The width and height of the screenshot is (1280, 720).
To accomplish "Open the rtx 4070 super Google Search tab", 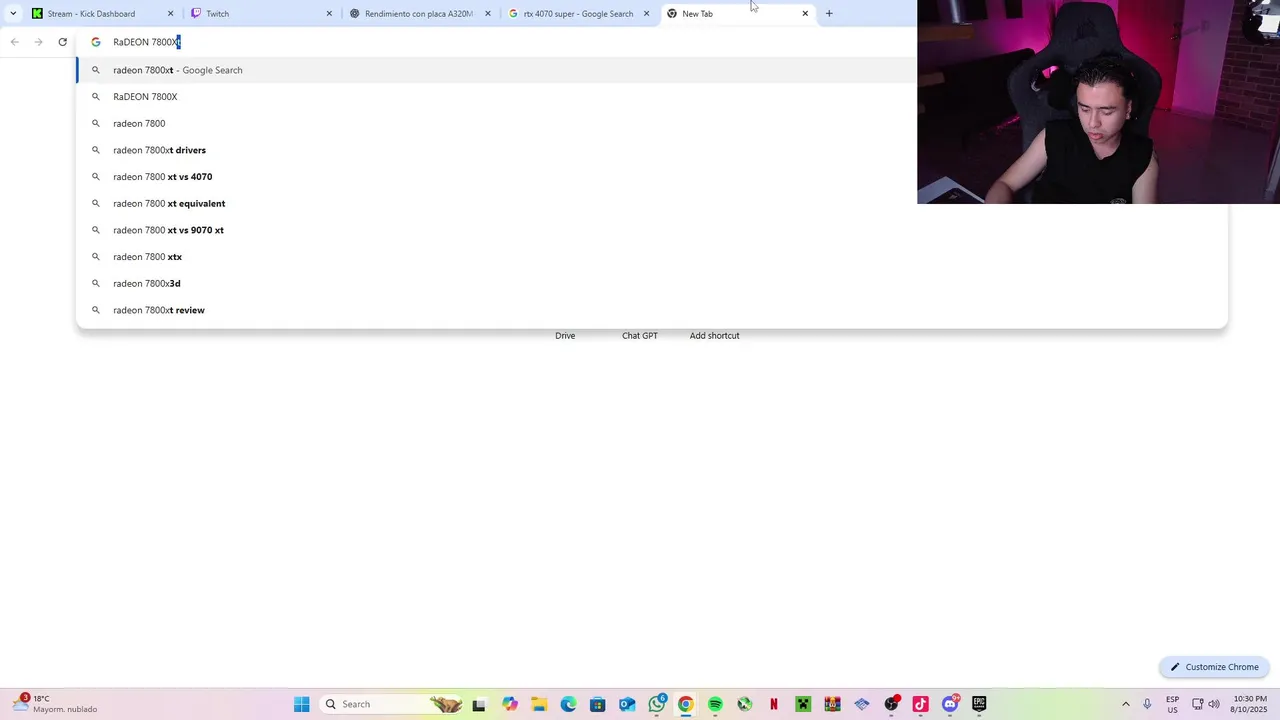I will tap(578, 14).
